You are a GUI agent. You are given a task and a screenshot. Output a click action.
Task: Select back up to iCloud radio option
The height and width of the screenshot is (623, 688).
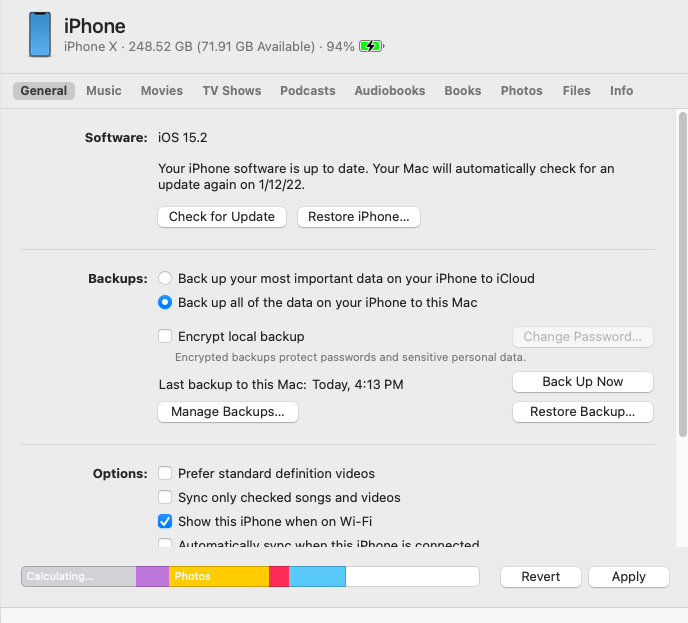165,278
